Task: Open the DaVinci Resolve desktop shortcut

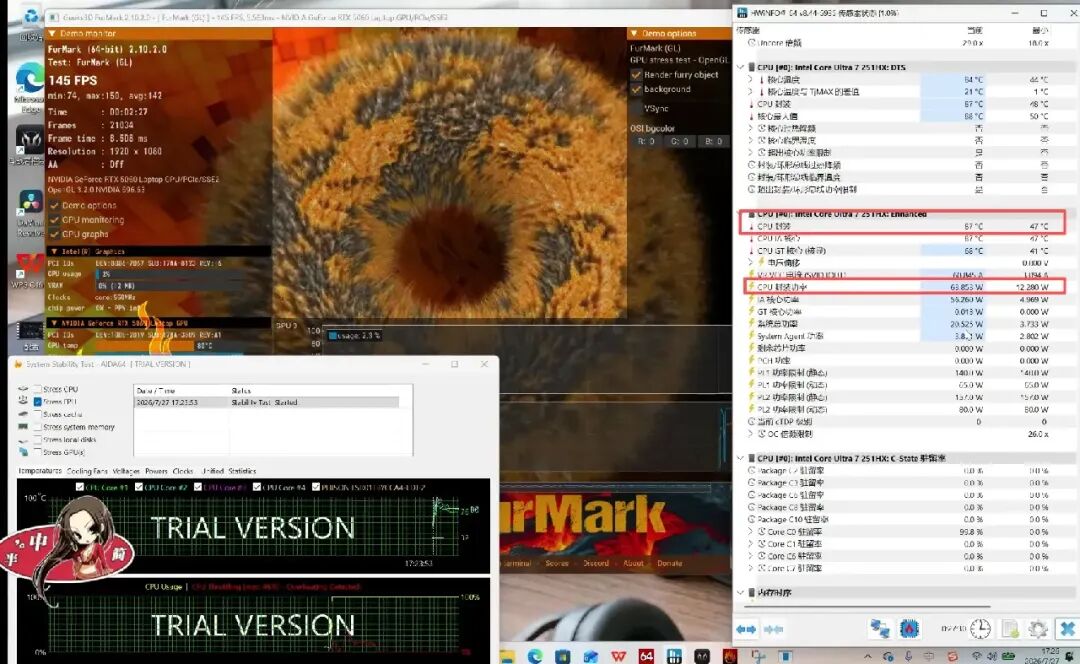Action: [30, 210]
